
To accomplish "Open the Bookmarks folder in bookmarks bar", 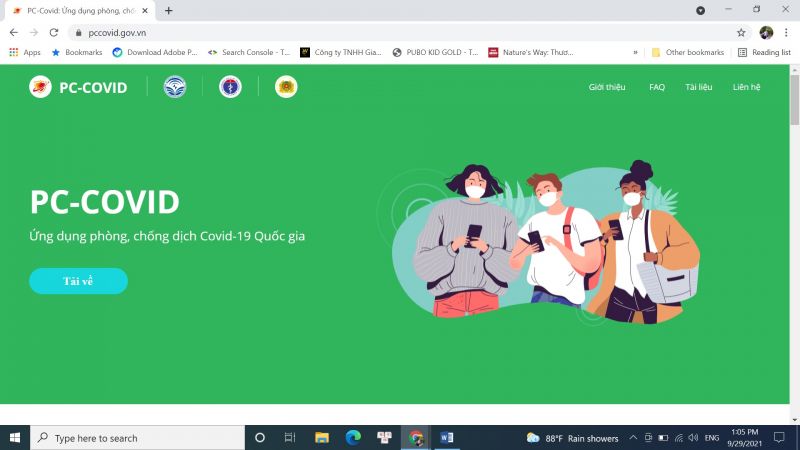I will click(77, 52).
